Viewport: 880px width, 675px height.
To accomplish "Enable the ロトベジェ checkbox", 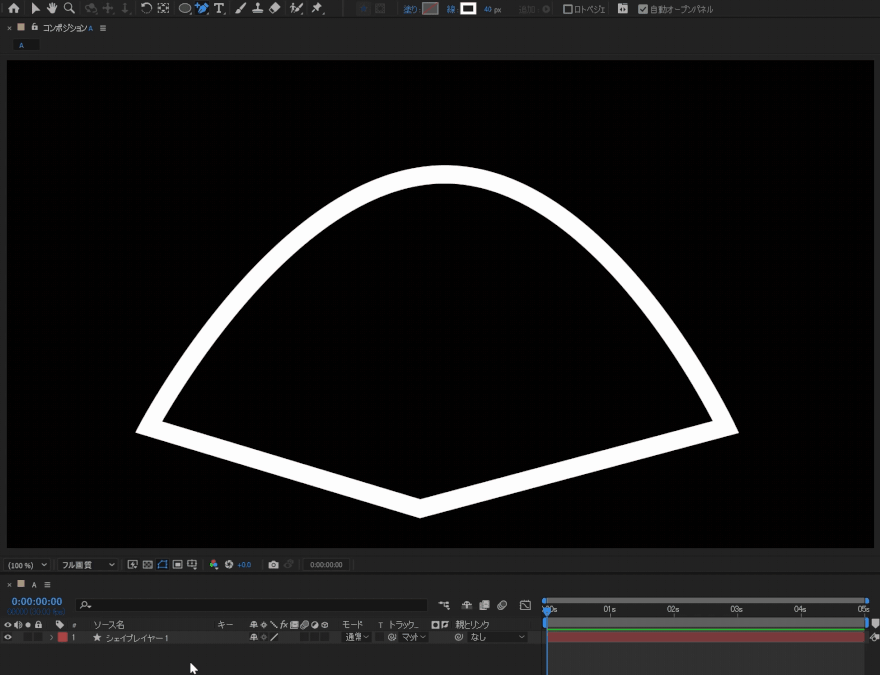I will tap(568, 9).
